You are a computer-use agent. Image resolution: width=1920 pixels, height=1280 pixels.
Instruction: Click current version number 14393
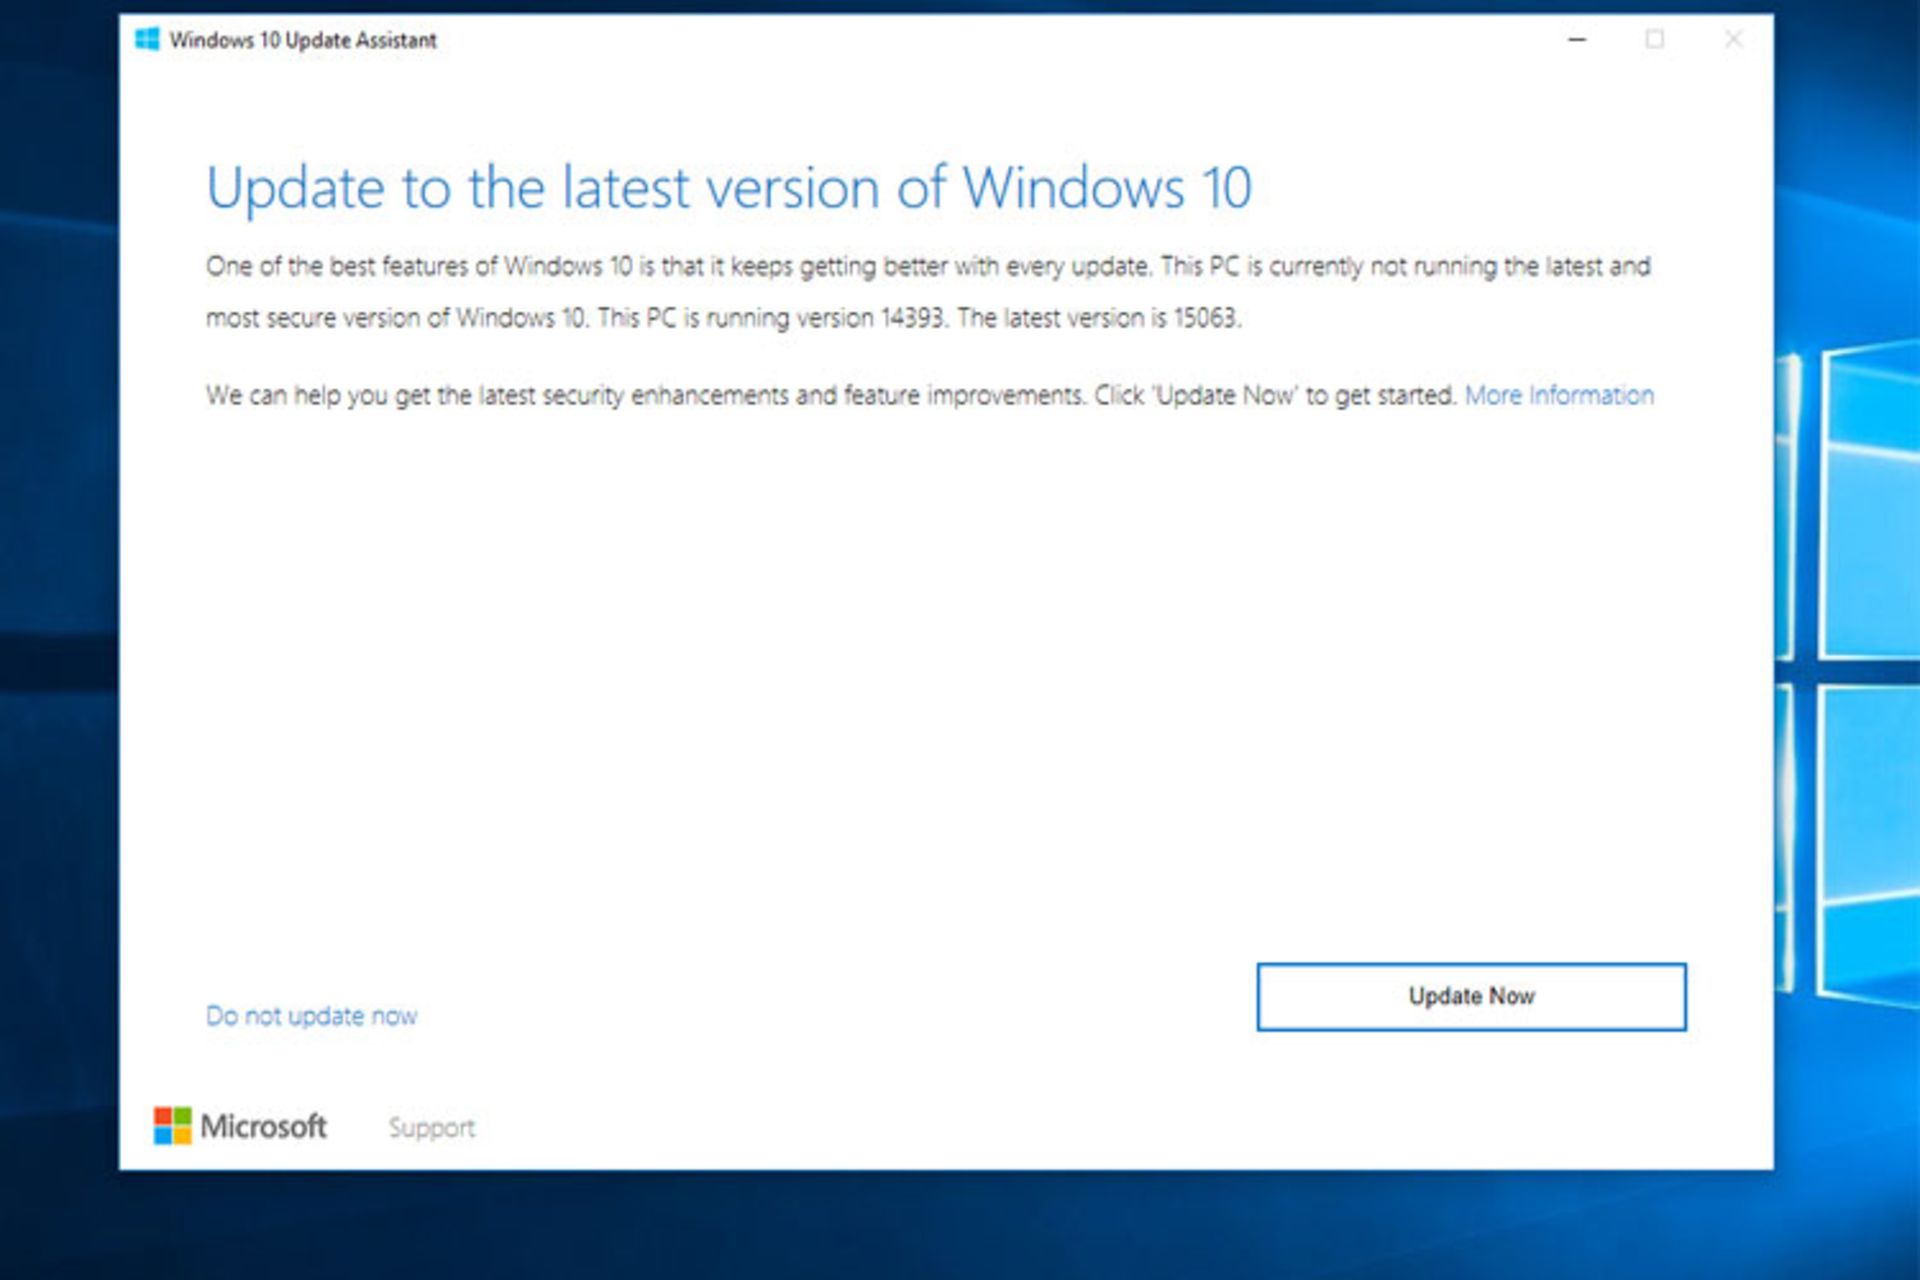tap(911, 318)
